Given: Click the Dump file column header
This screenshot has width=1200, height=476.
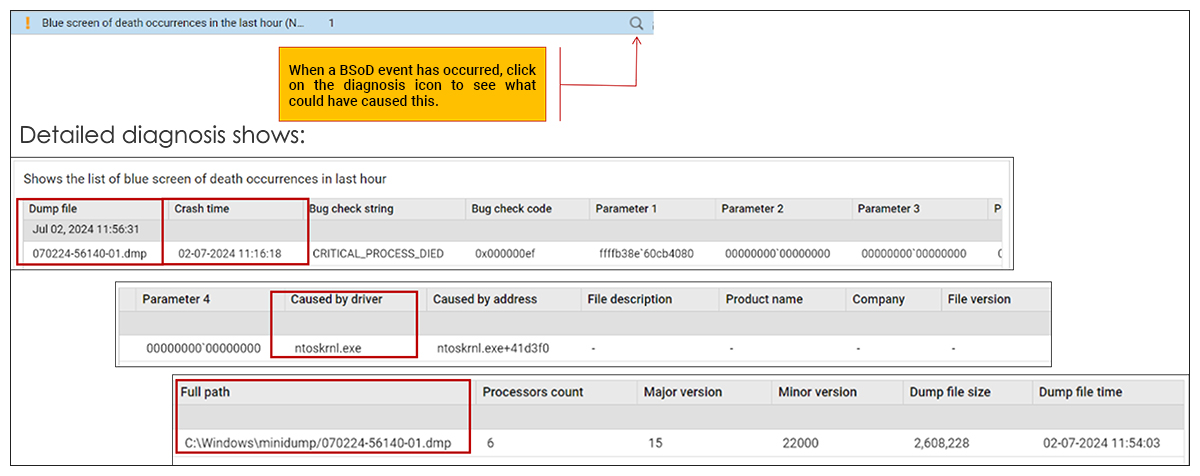Looking at the screenshot, I should pyautogui.click(x=54, y=209).
